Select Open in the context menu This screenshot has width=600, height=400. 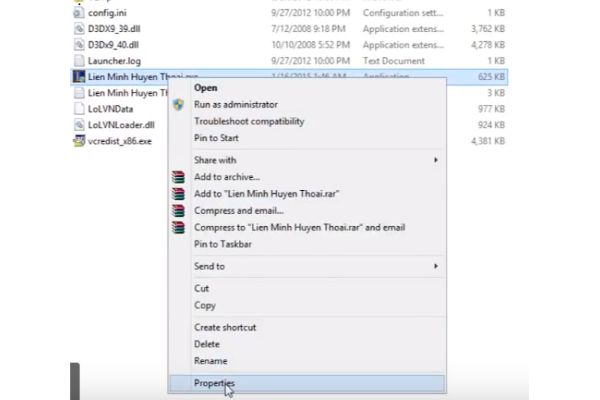click(205, 88)
